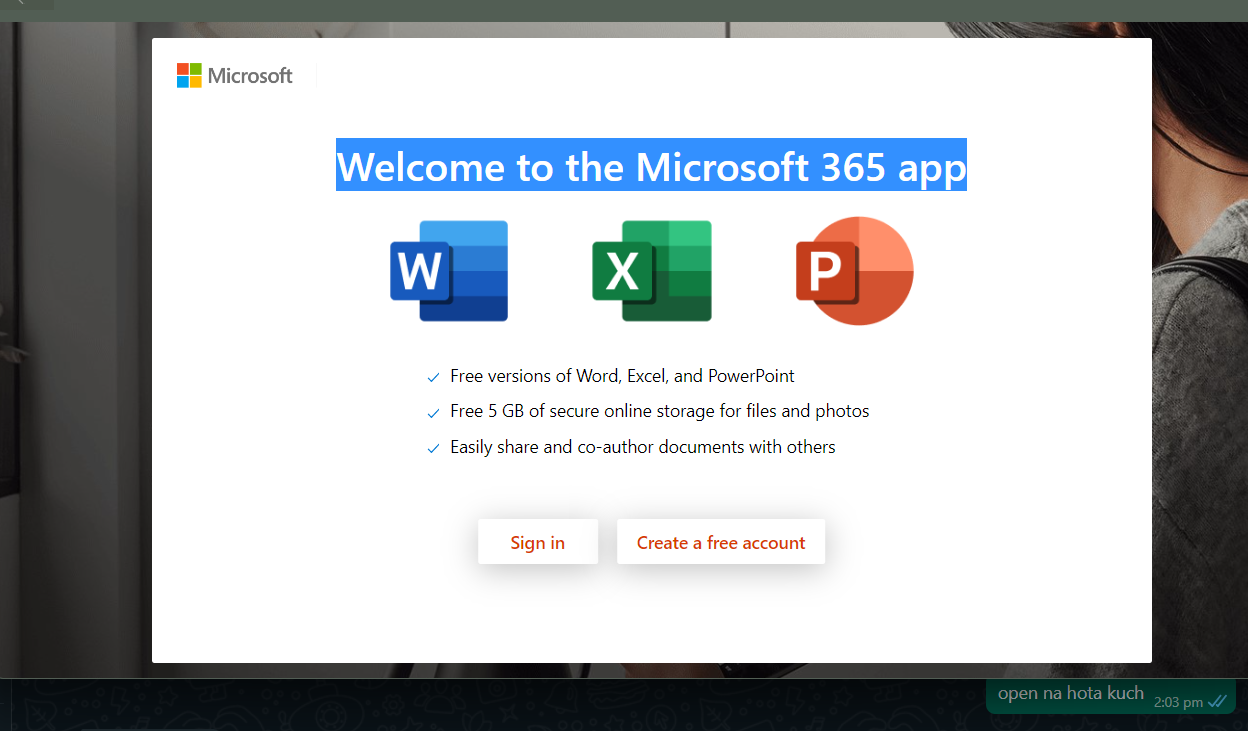Click the Free 5 GB secure storage text
Screen dimensions: 1248x731
pos(659,411)
